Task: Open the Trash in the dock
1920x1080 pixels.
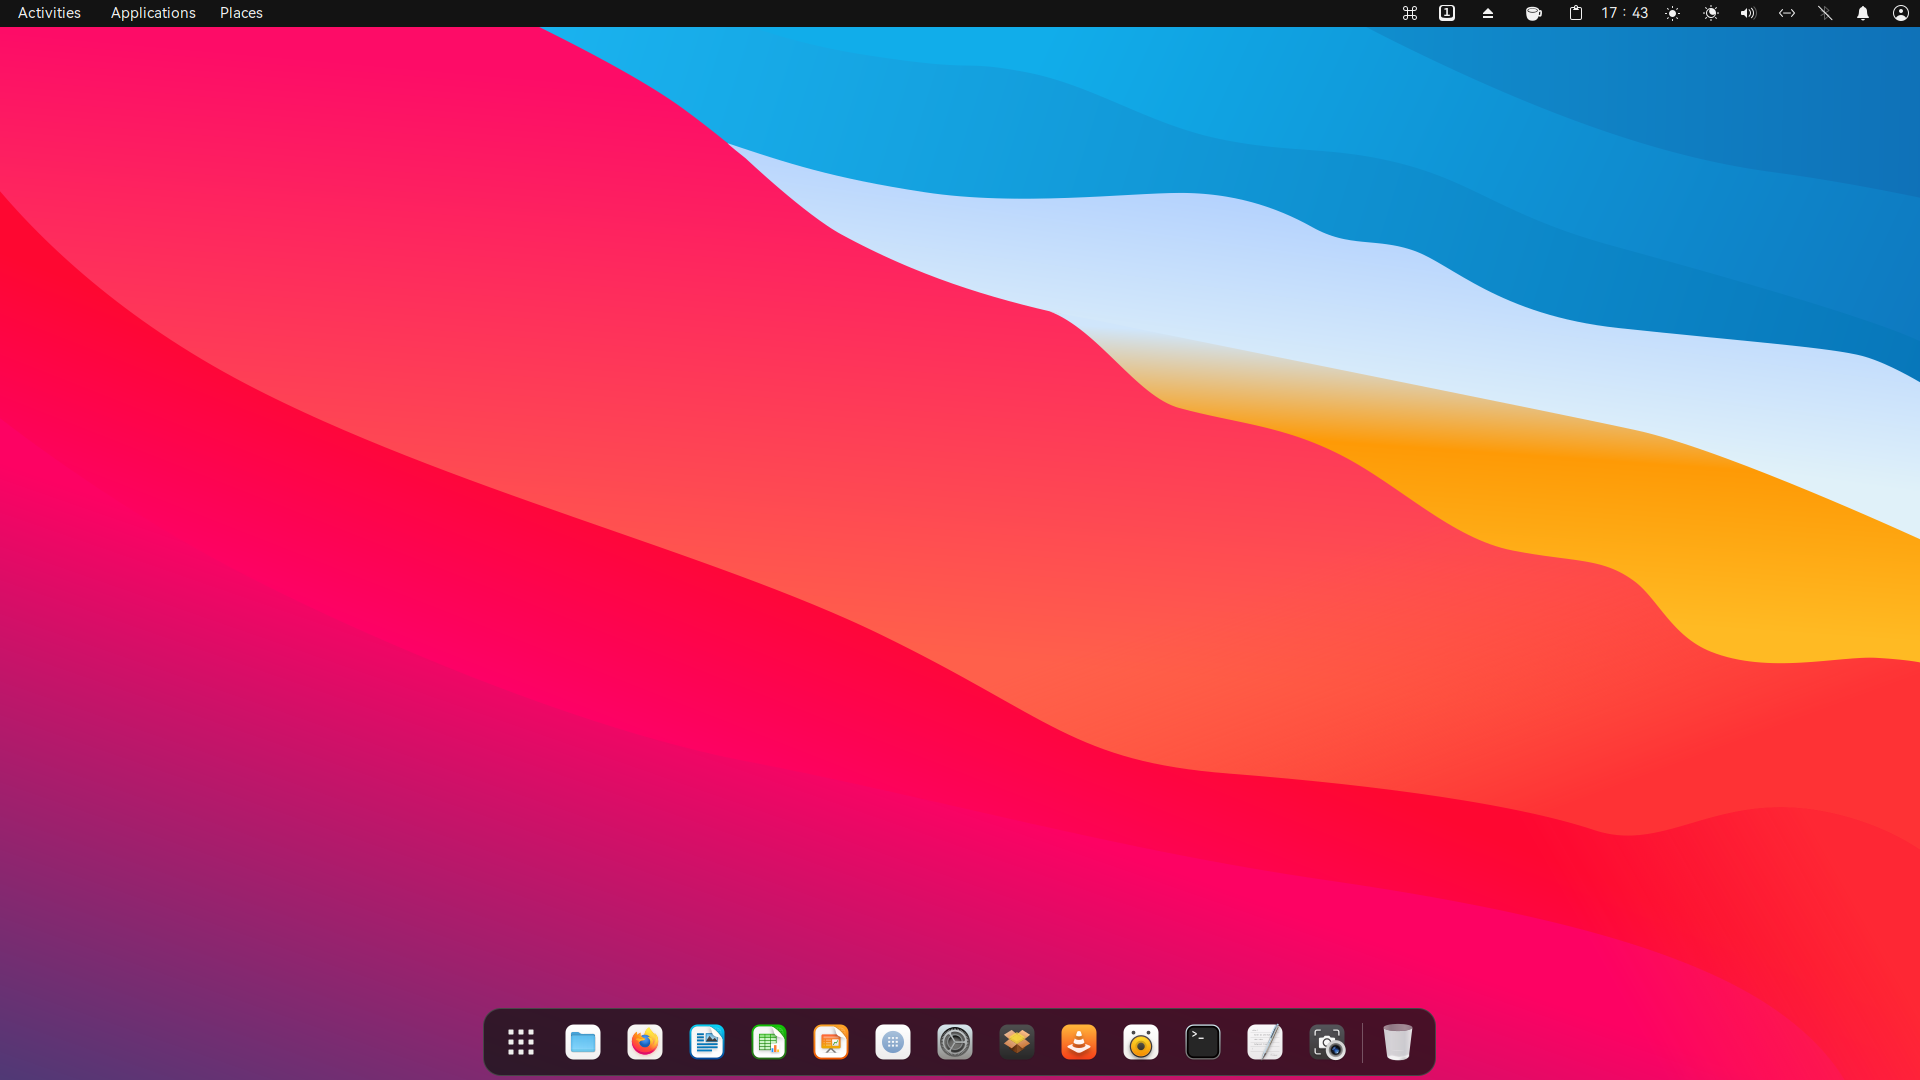Action: (1398, 1042)
